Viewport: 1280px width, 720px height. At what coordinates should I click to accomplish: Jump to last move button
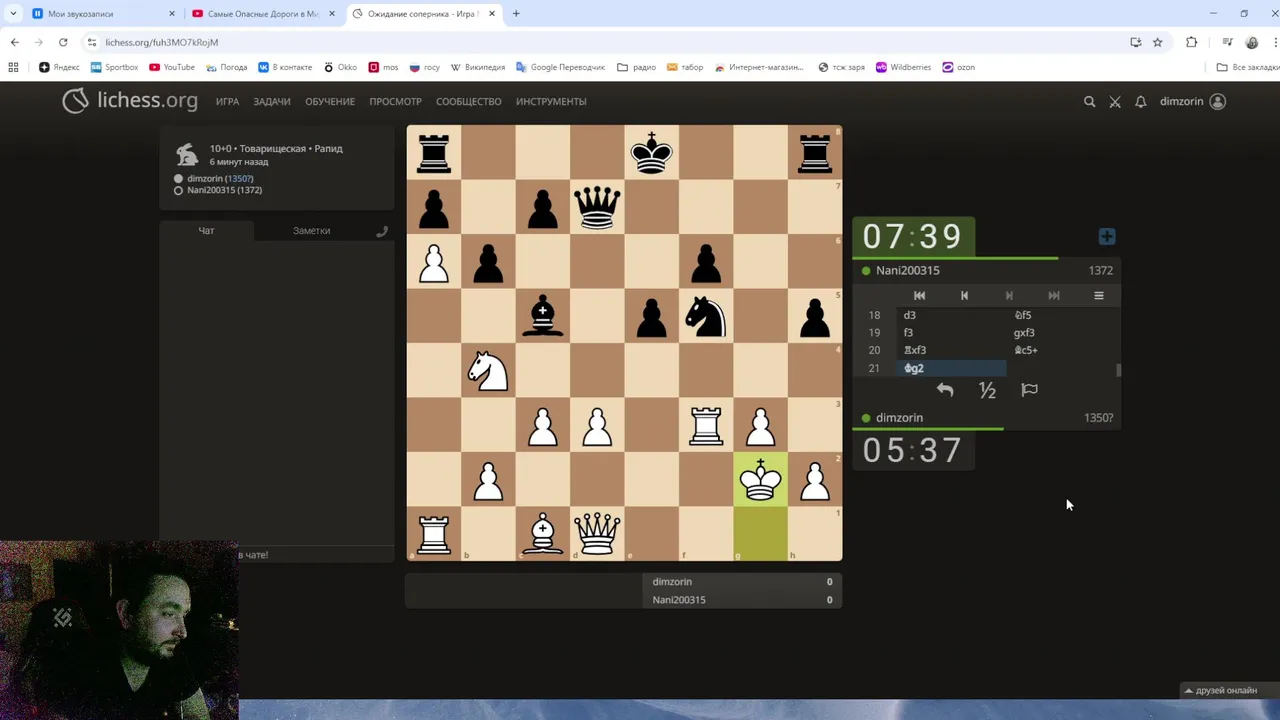point(1053,295)
